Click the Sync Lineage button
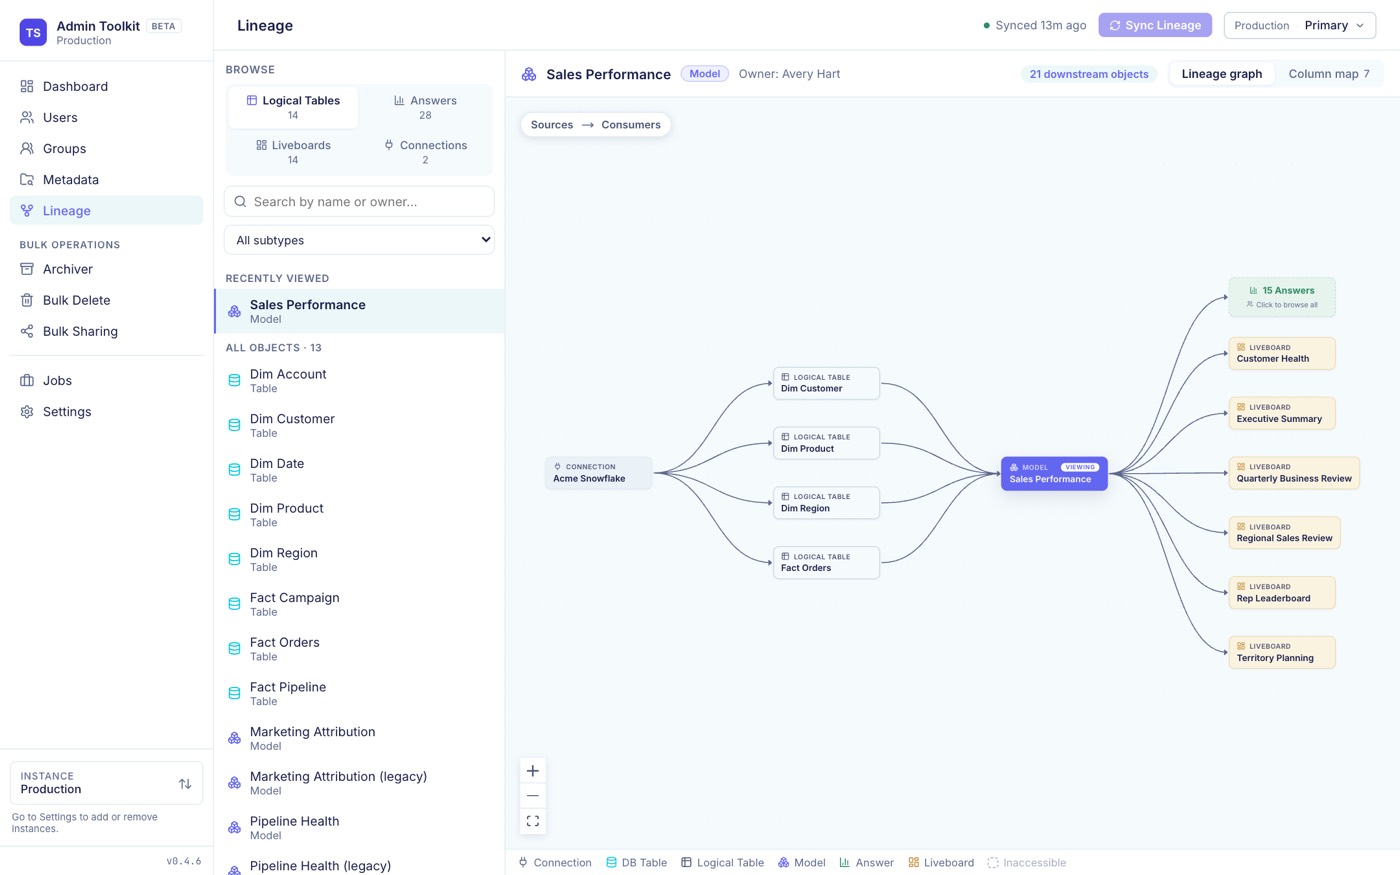 [x=1155, y=25]
